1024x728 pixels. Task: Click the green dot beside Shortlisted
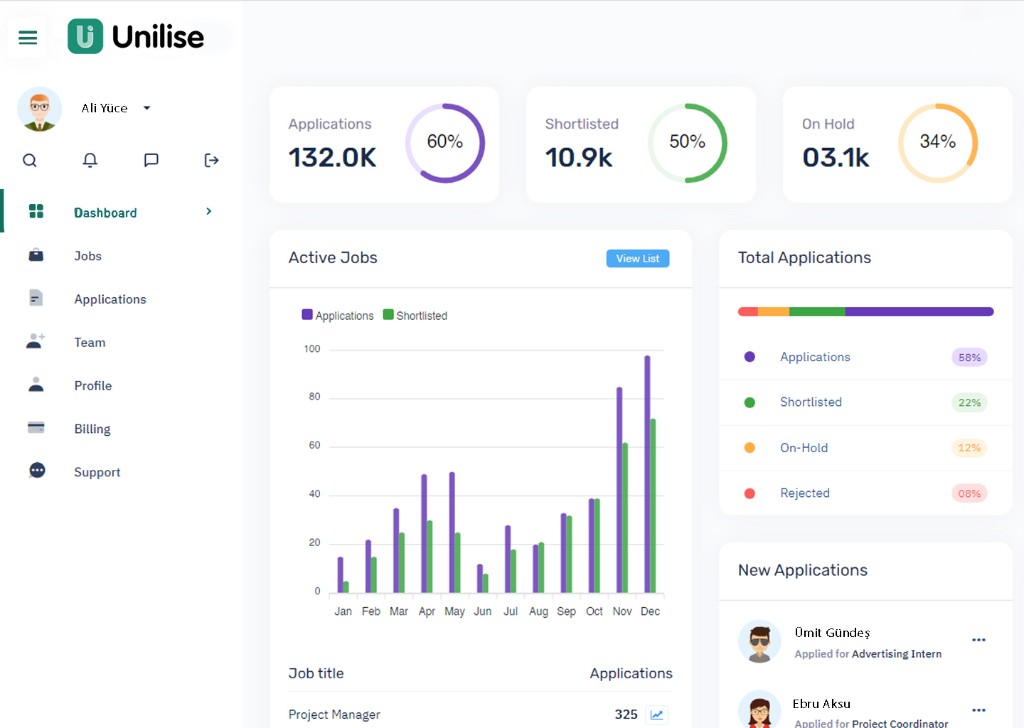pyautogui.click(x=750, y=402)
